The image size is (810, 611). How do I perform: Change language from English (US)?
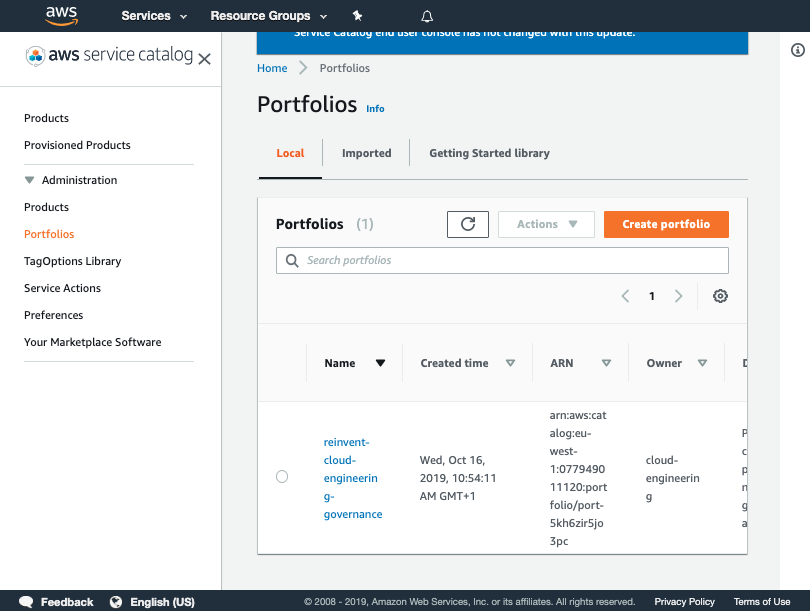pos(162,602)
